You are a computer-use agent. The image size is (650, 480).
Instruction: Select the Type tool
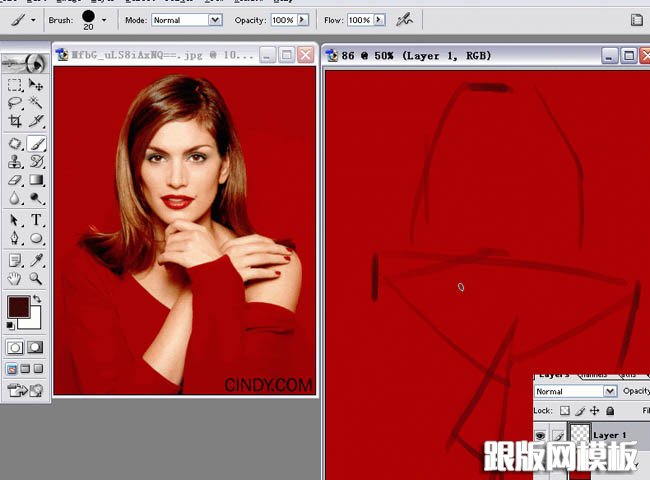(36, 219)
